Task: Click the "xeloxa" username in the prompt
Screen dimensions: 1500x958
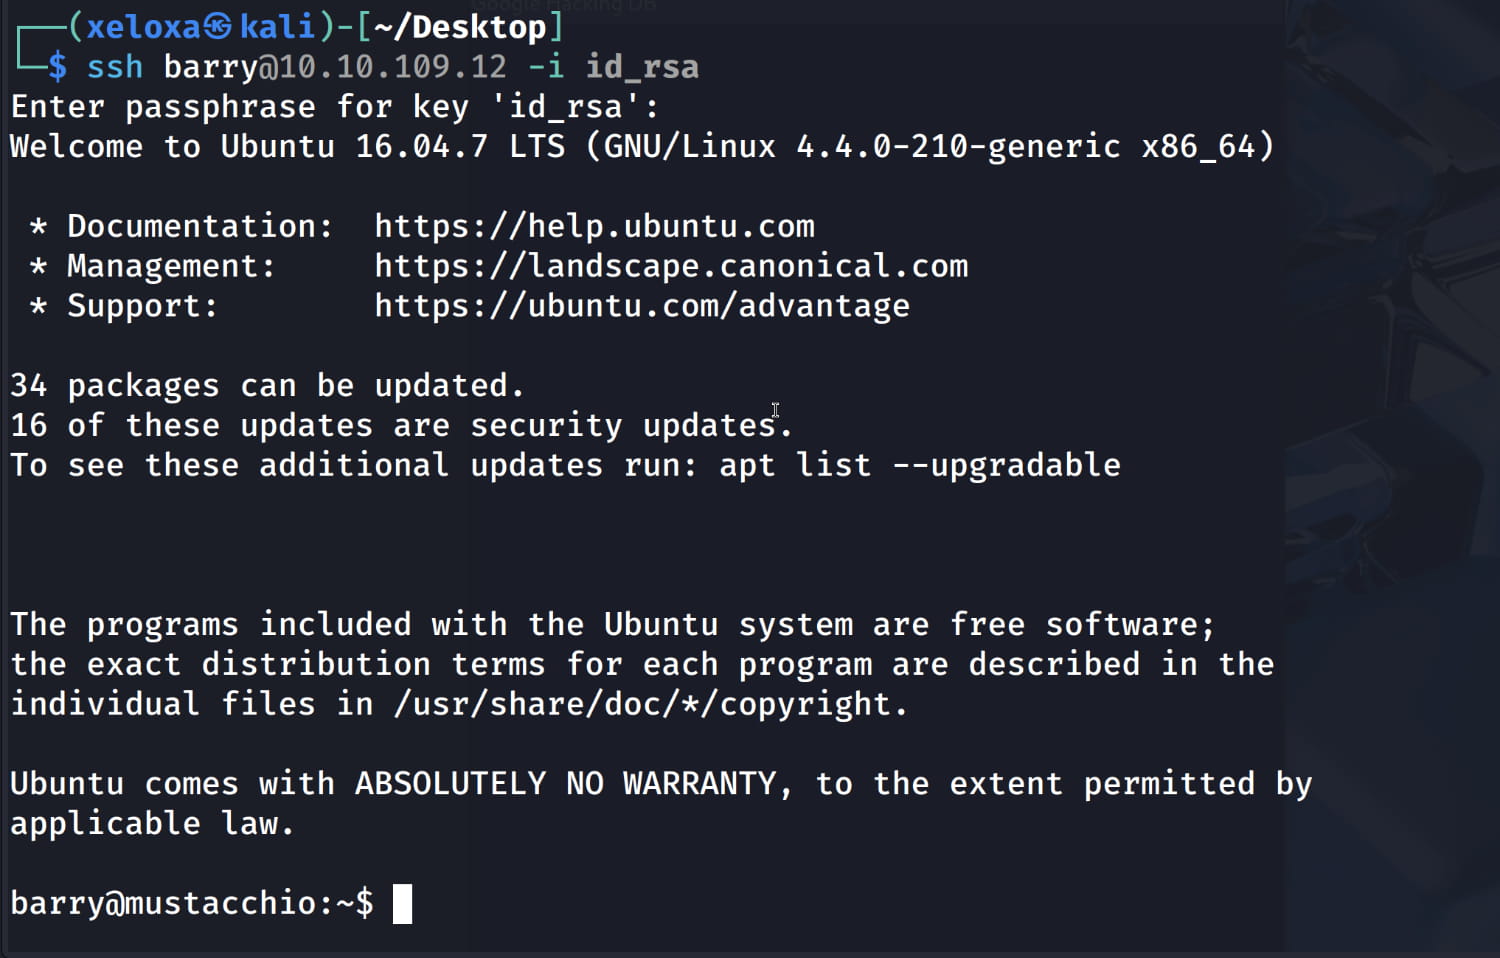Action: [x=143, y=27]
